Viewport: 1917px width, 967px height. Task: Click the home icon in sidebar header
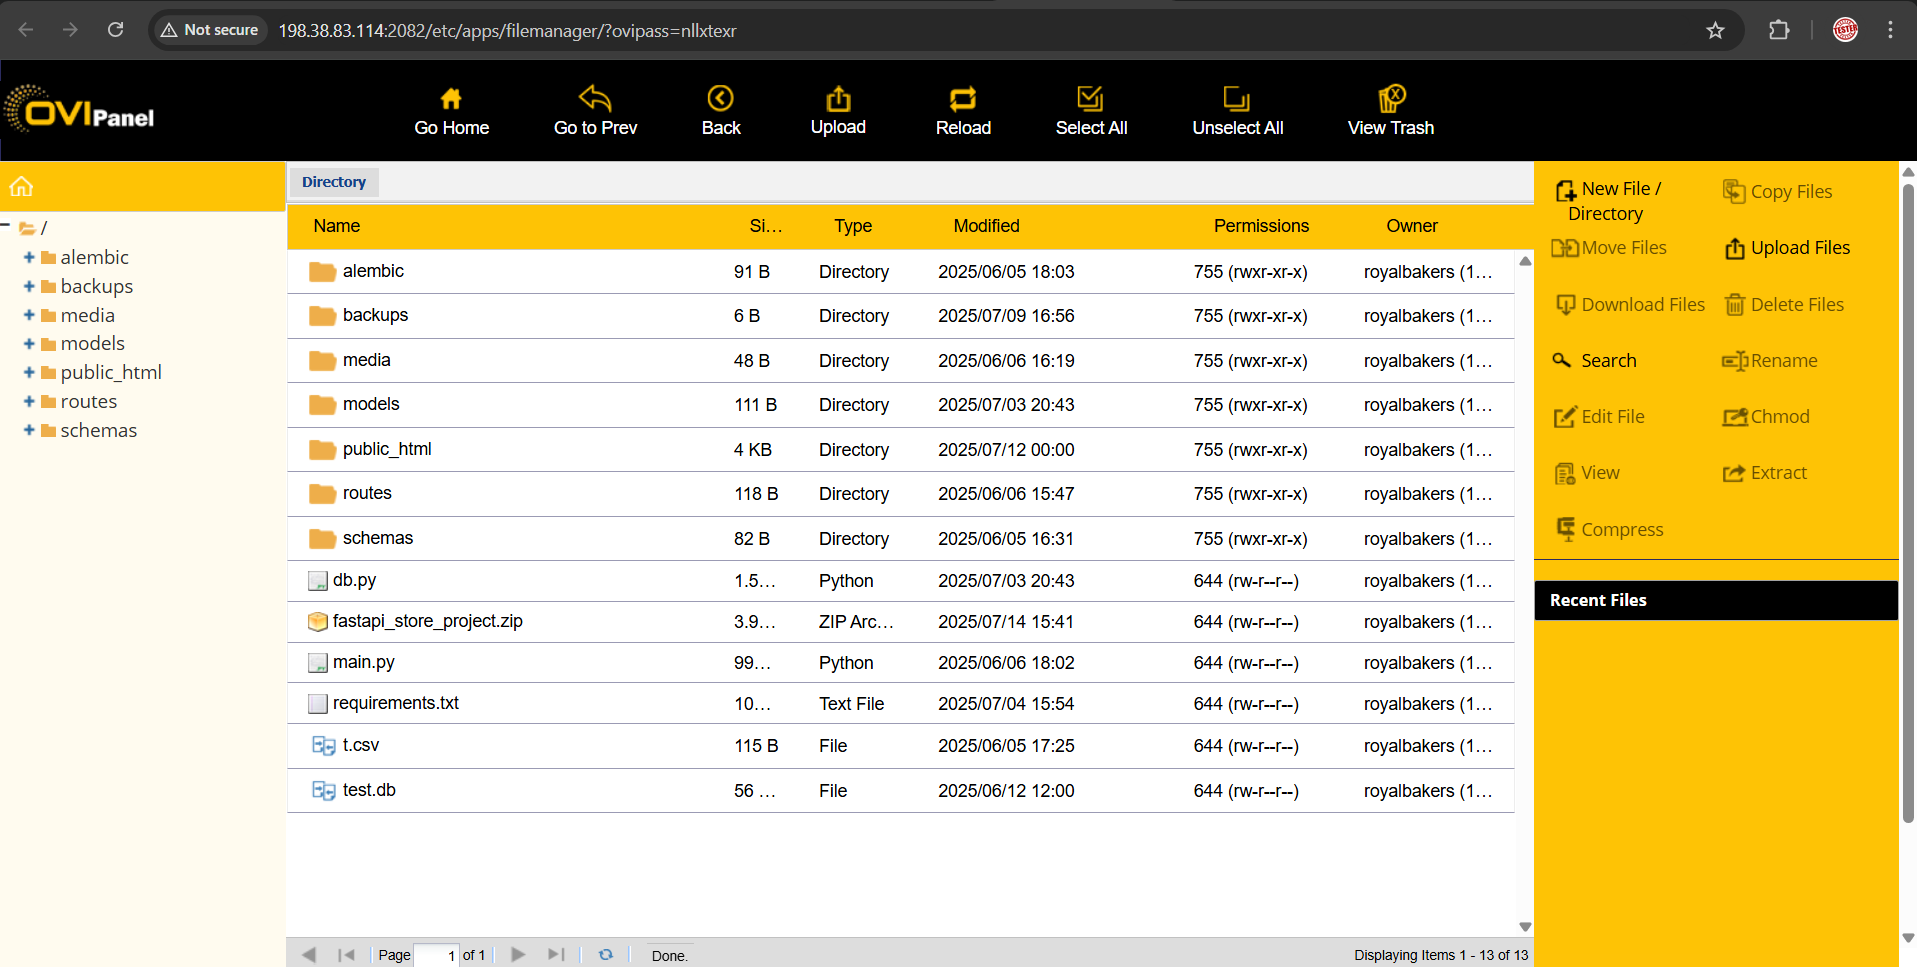(22, 187)
